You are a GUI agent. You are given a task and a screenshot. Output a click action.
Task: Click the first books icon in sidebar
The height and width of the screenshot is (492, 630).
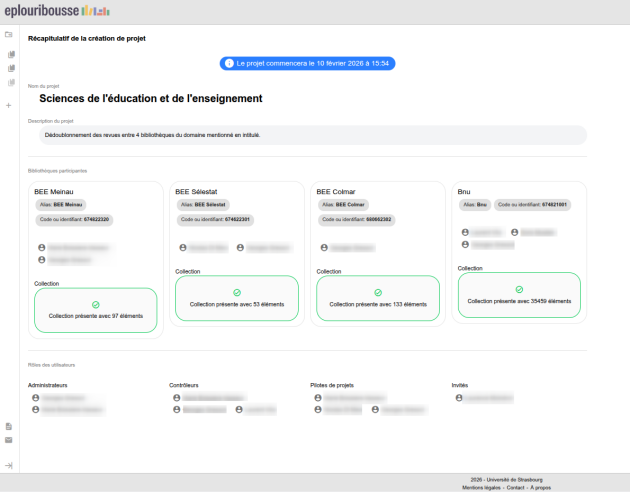(x=11, y=55)
